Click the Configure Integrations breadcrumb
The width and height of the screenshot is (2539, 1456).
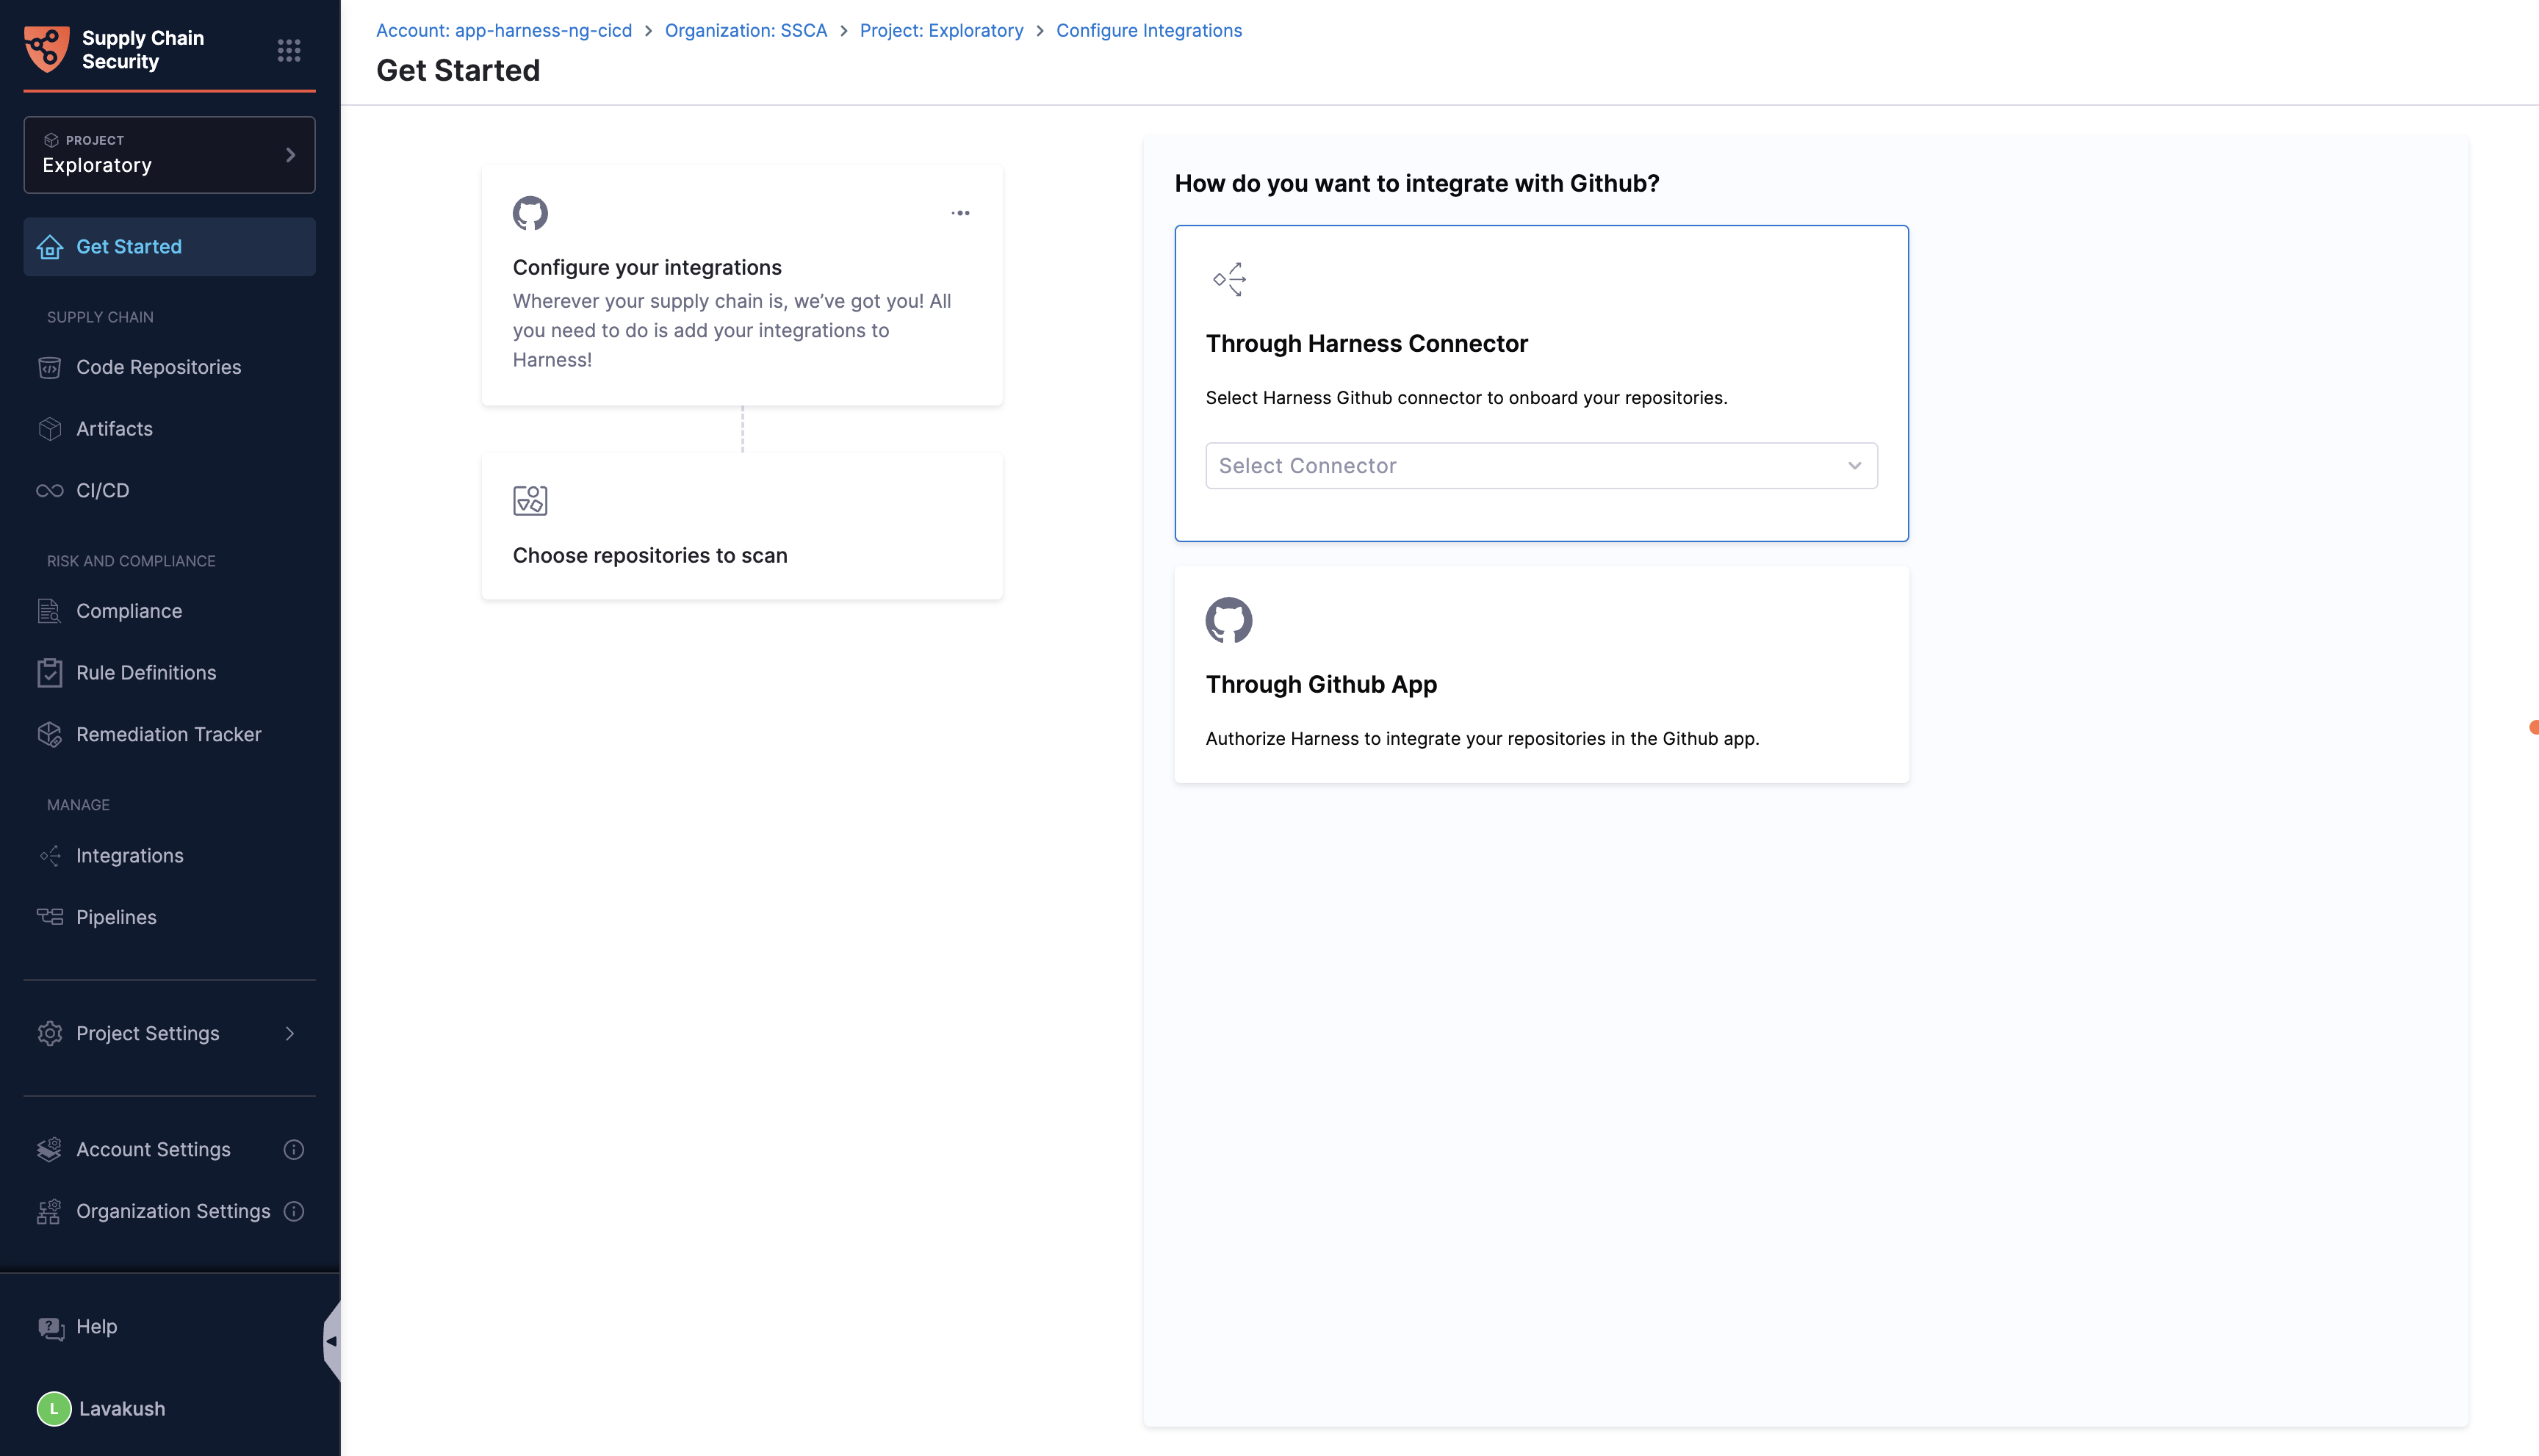tap(1149, 30)
